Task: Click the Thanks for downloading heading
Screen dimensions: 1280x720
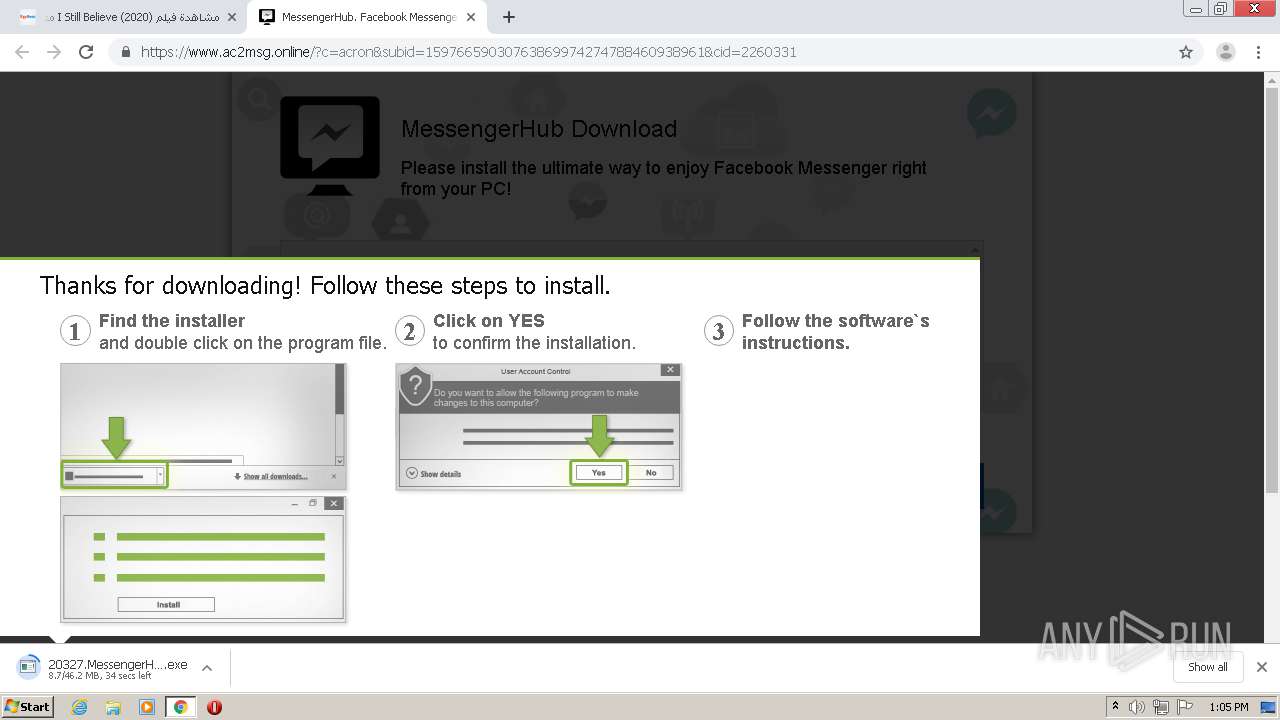Action: pos(325,286)
